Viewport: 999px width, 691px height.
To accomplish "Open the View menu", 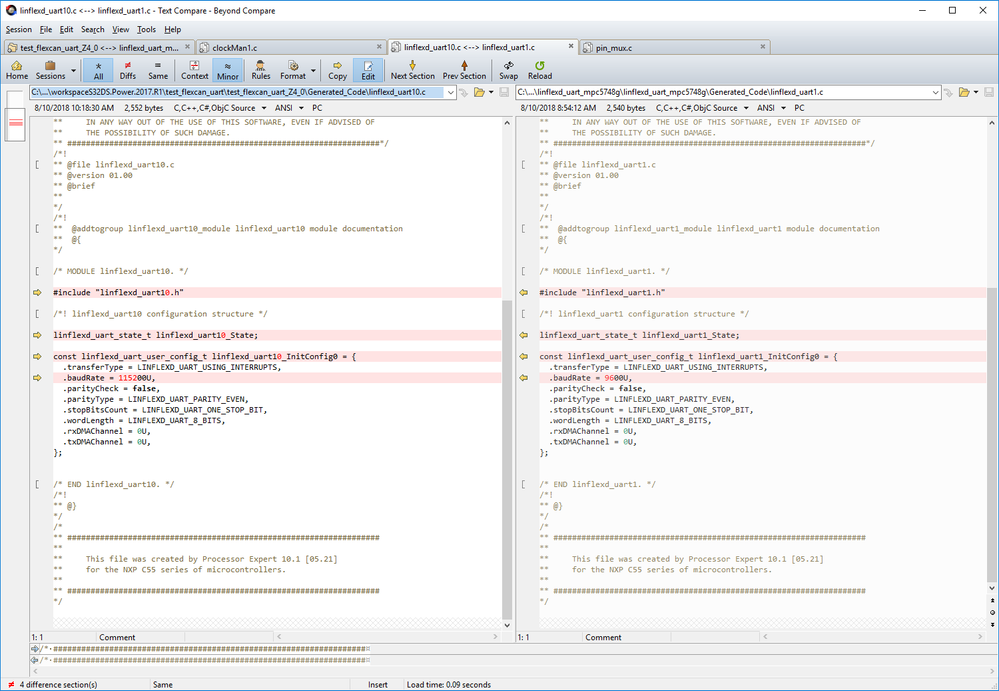I will point(120,29).
